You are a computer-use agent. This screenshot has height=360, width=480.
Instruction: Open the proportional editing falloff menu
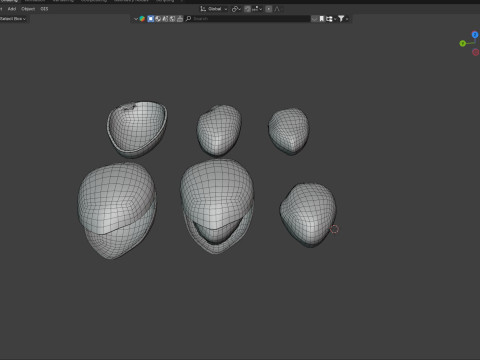click(277, 9)
